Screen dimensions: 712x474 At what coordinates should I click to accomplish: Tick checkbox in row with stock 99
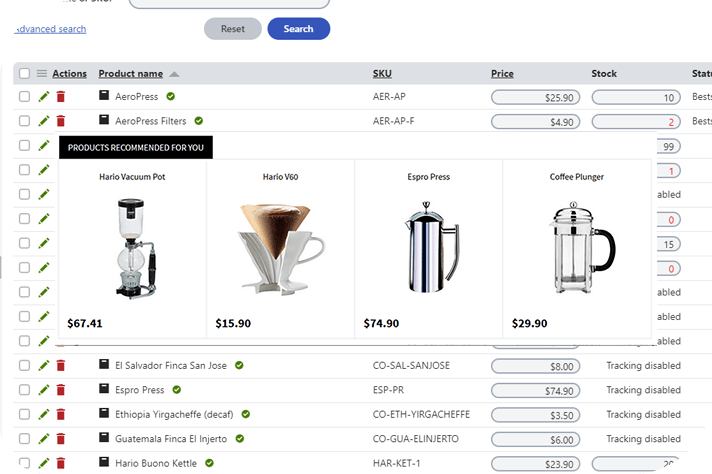coord(25,146)
